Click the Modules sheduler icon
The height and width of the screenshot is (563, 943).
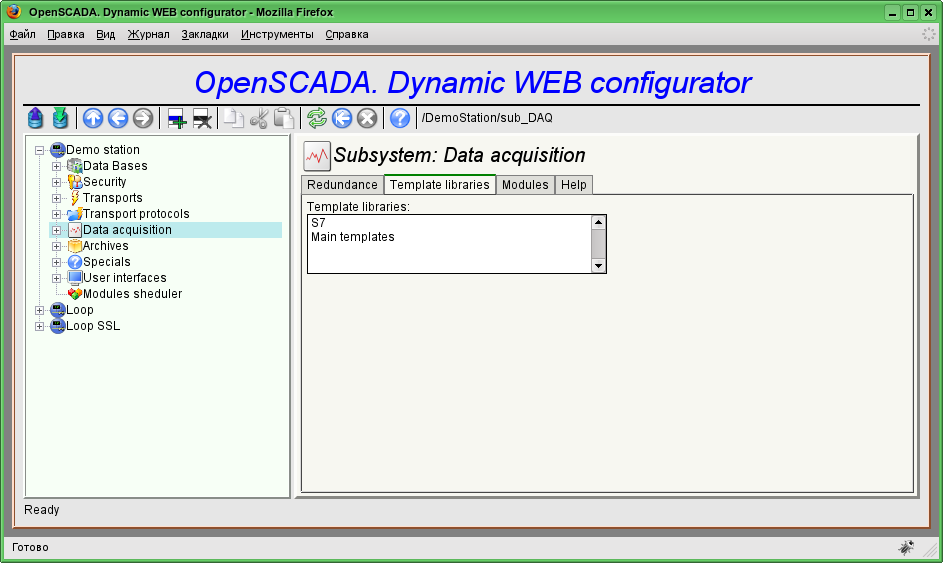pos(75,294)
